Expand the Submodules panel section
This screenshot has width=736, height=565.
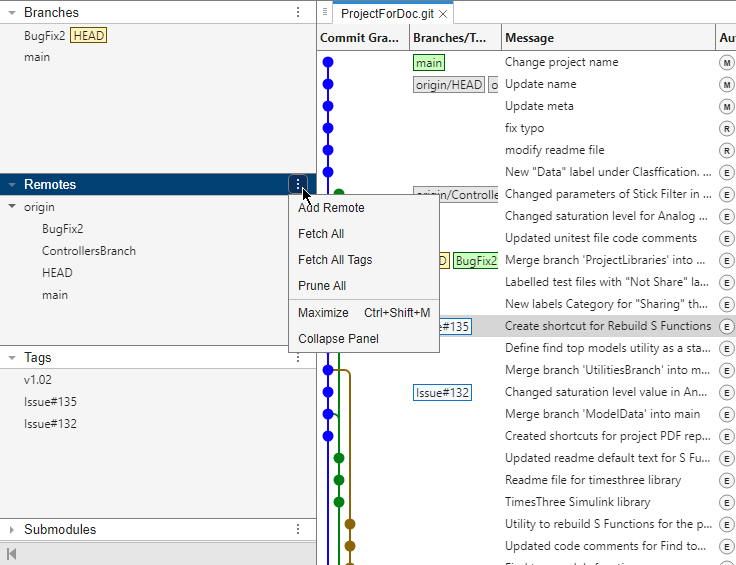click(12, 530)
